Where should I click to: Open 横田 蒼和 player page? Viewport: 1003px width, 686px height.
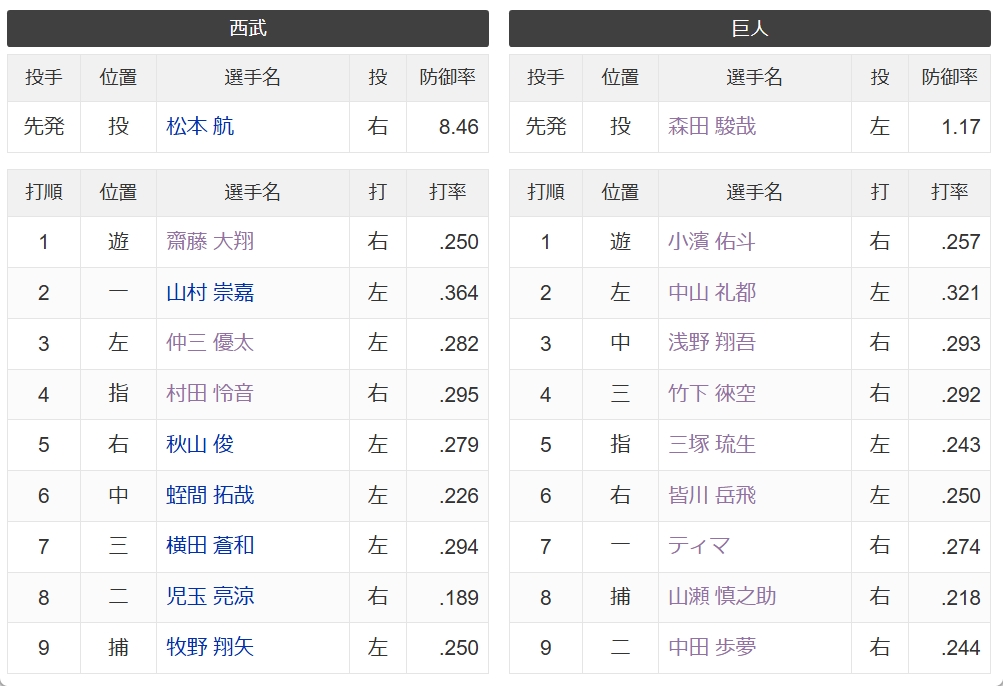point(210,546)
